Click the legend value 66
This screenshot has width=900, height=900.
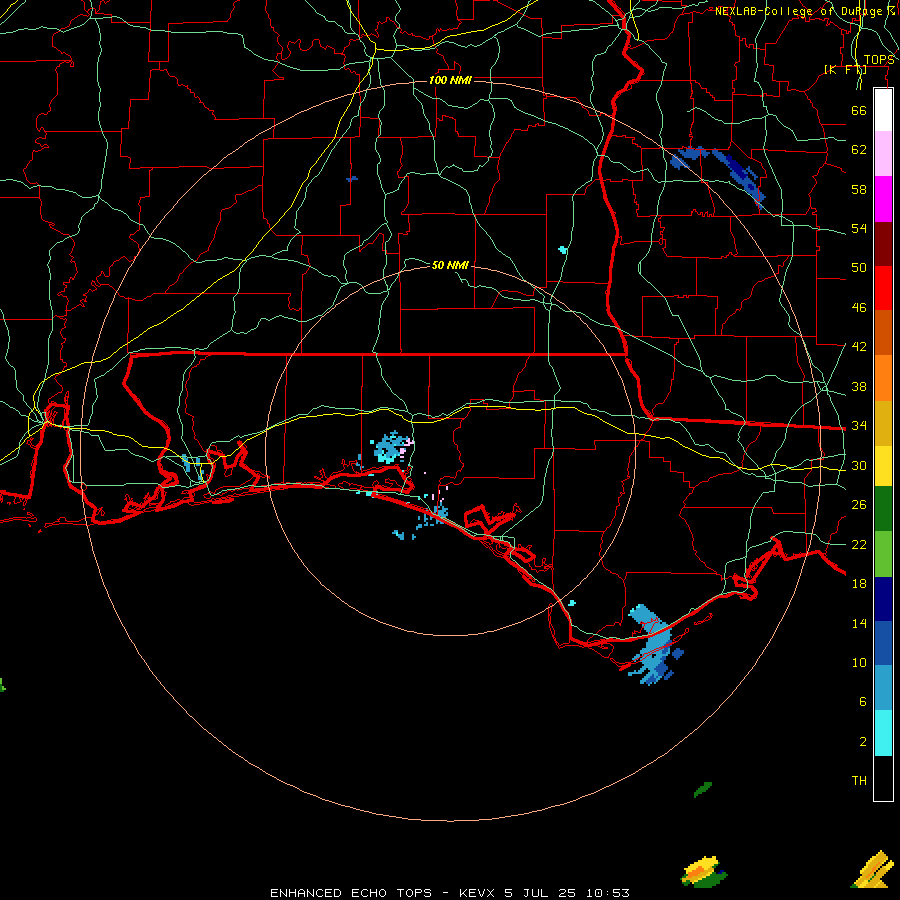pyautogui.click(x=859, y=110)
